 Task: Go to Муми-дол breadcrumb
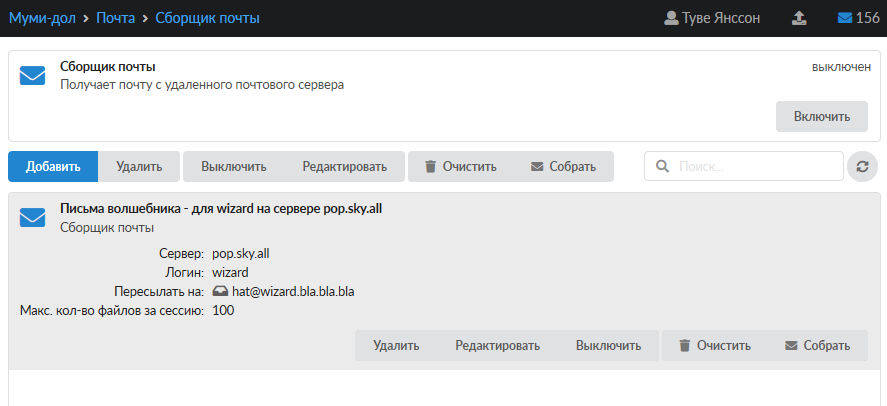[x=41, y=18]
